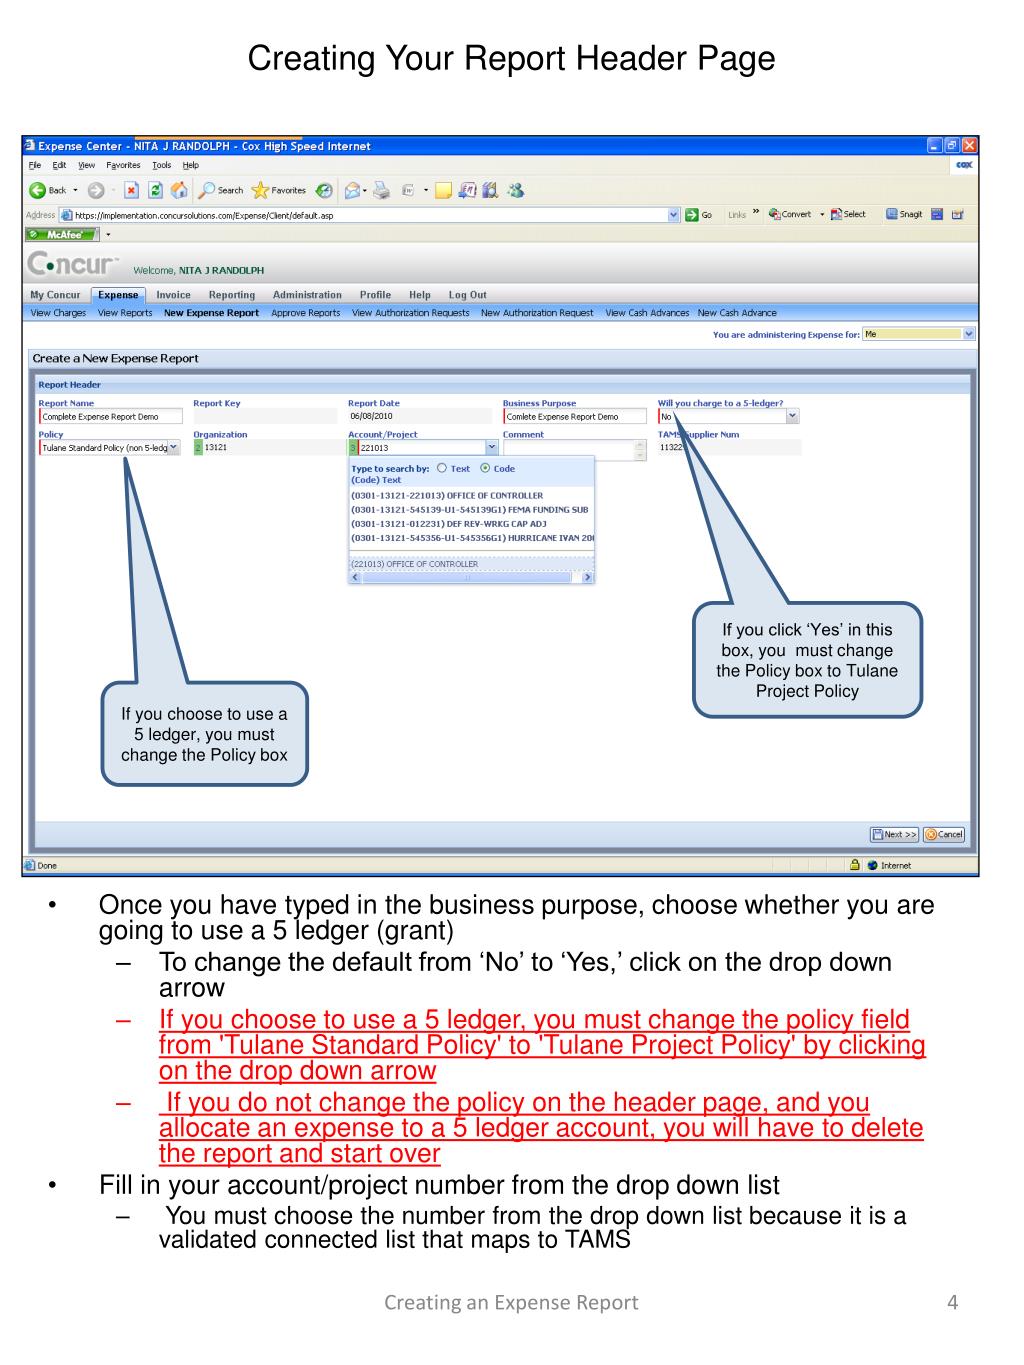
Task: Switch to the Administration tab
Action: point(307,295)
